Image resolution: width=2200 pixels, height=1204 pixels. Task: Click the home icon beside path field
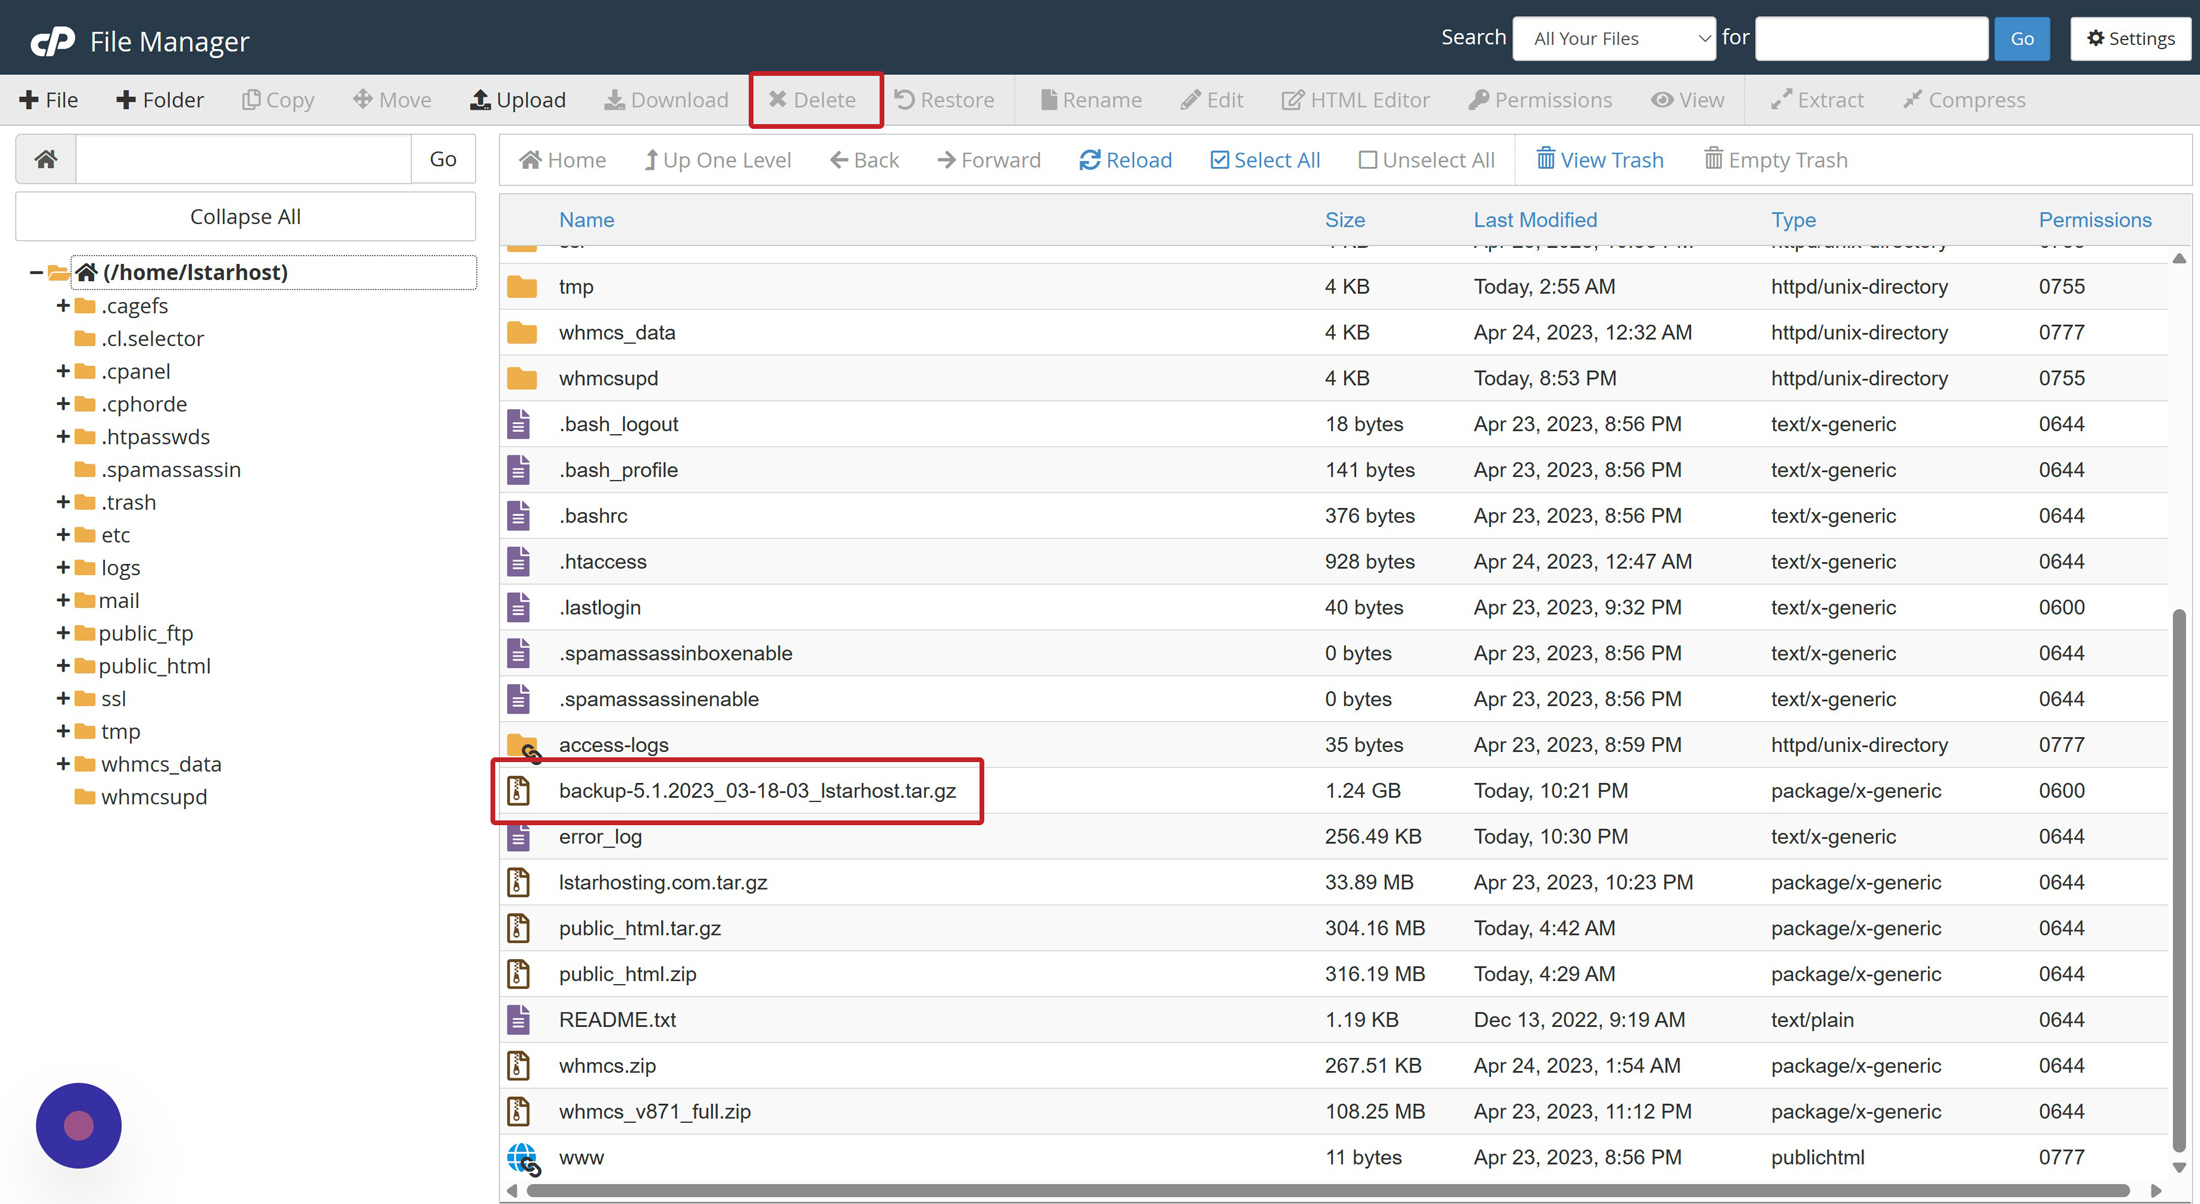coord(46,159)
